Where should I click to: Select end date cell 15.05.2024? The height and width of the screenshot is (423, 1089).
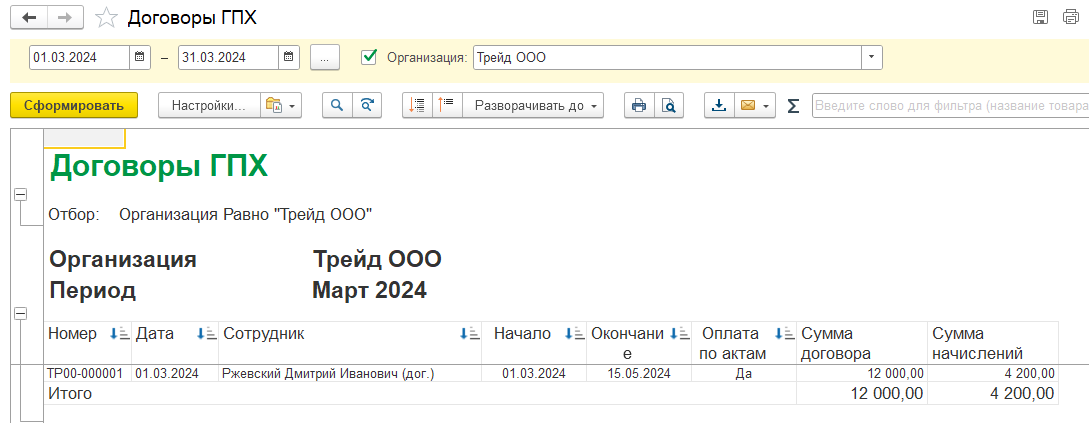click(x=639, y=373)
